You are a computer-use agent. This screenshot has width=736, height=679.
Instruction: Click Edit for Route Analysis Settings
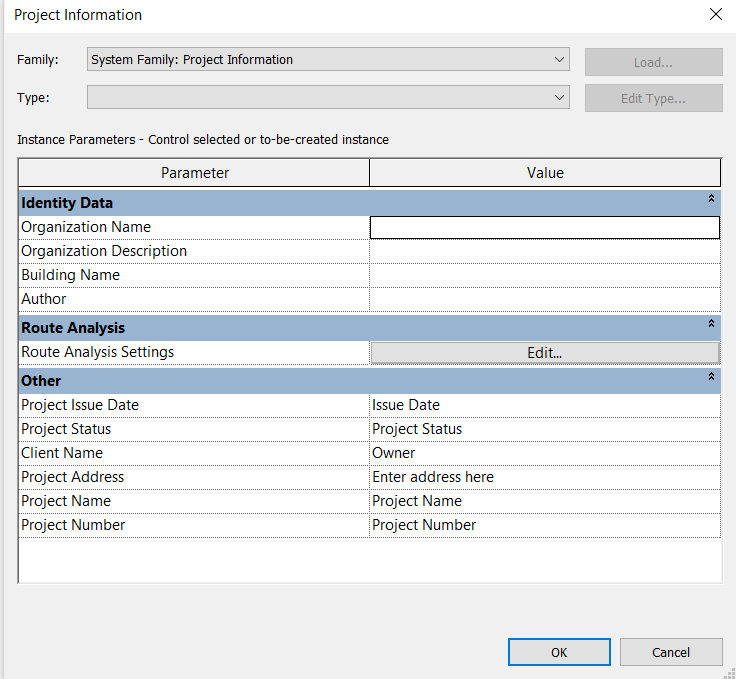click(x=545, y=353)
